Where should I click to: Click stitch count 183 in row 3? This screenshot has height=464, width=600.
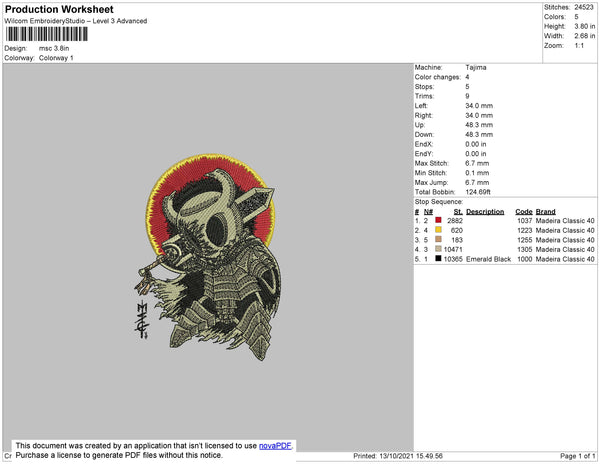coord(457,240)
